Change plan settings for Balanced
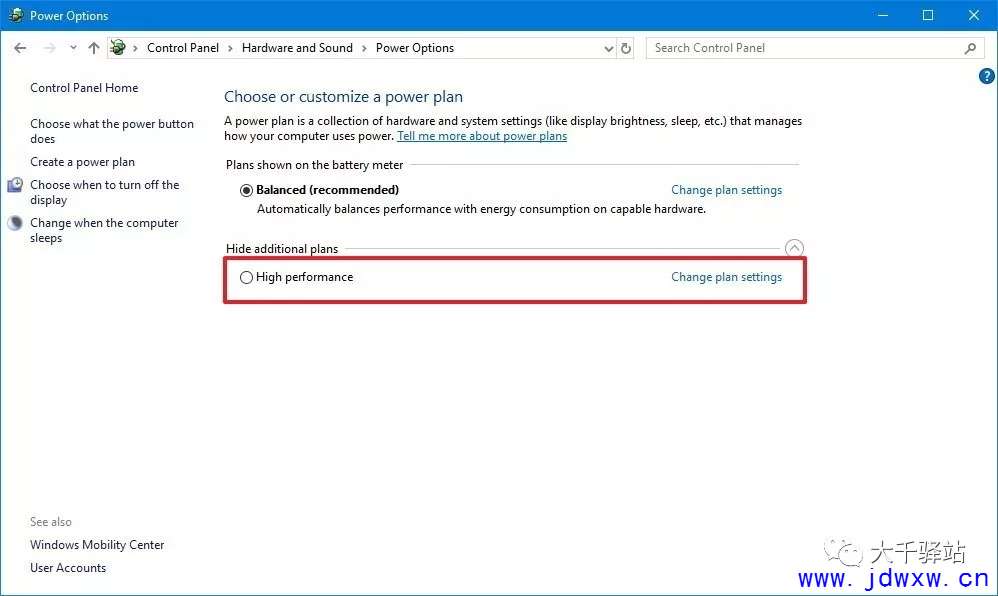This screenshot has height=596, width=998. [x=726, y=190]
